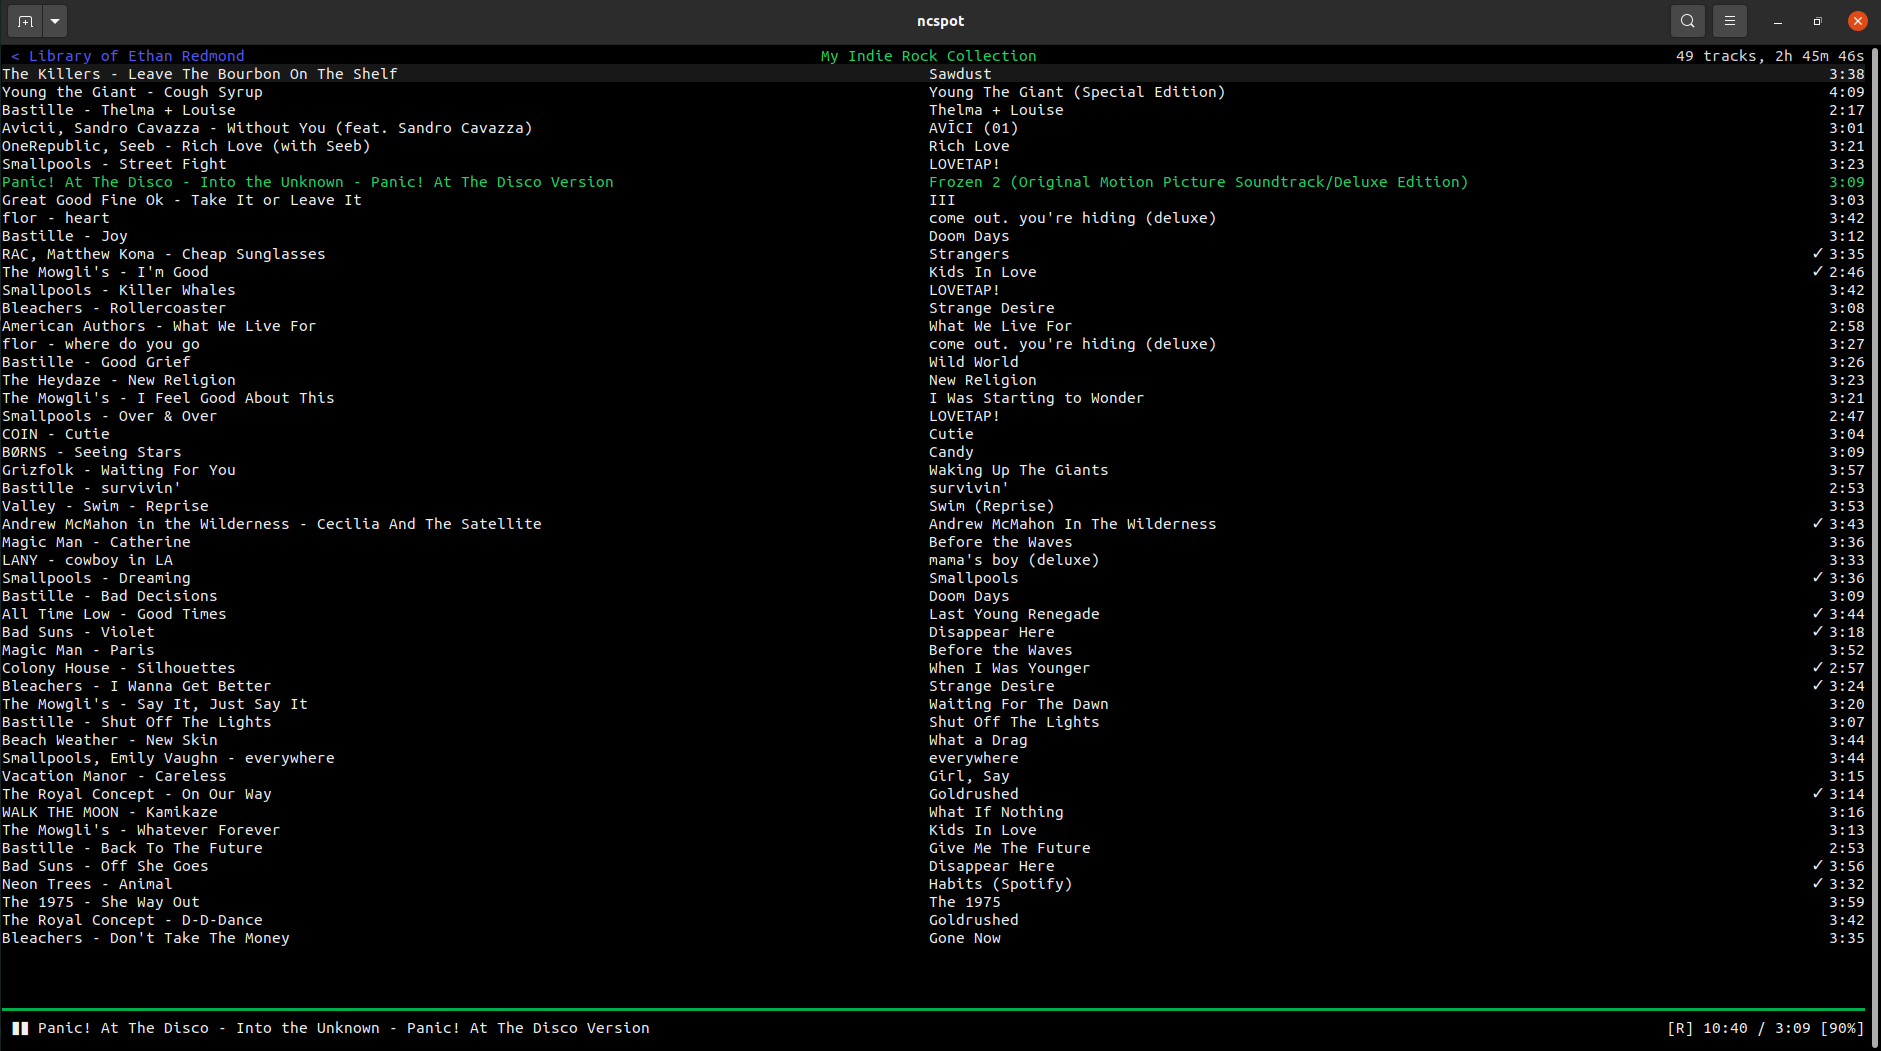Viewport: 1881px width, 1051px height.
Task: Click the repeat [R] indicator
Action: point(1680,1028)
